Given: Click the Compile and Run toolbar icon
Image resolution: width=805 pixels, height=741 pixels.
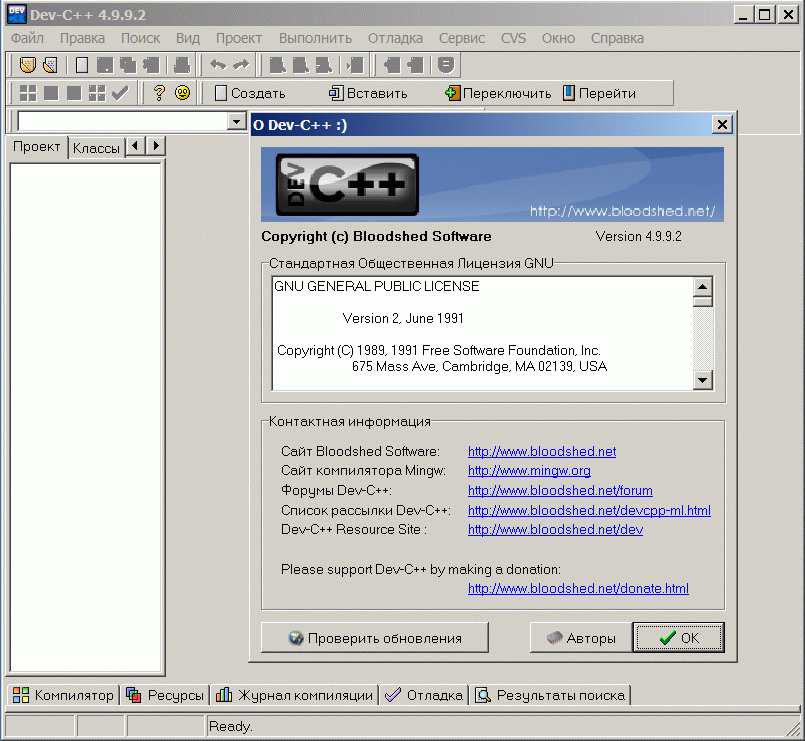Looking at the screenshot, I should coord(74,93).
